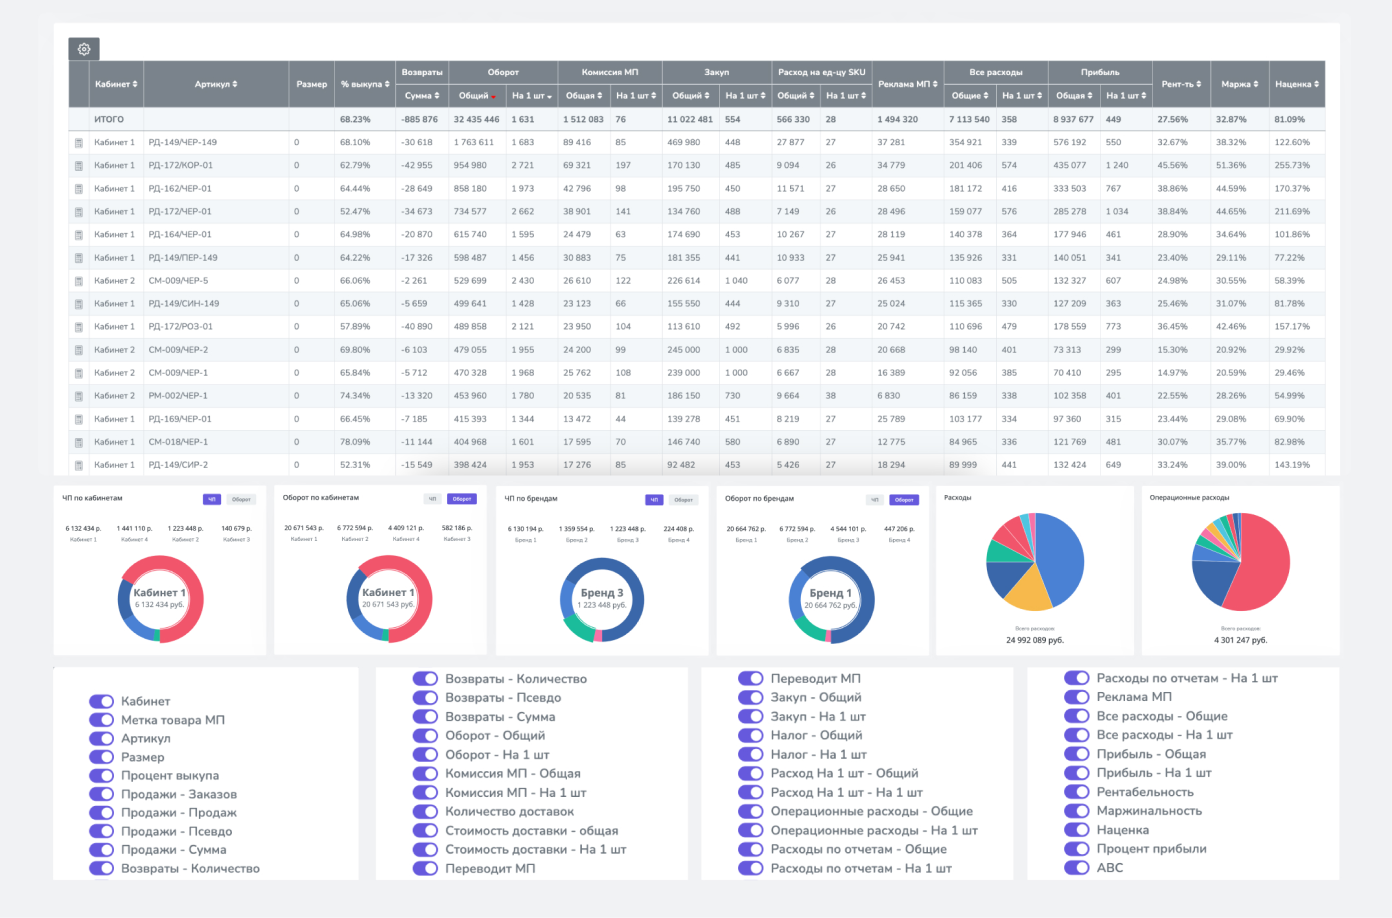Viewport: 1392px width, 918px height.
Task: Open the row icon beside РД-162/ЧЕР-01
Action: tap(79, 189)
